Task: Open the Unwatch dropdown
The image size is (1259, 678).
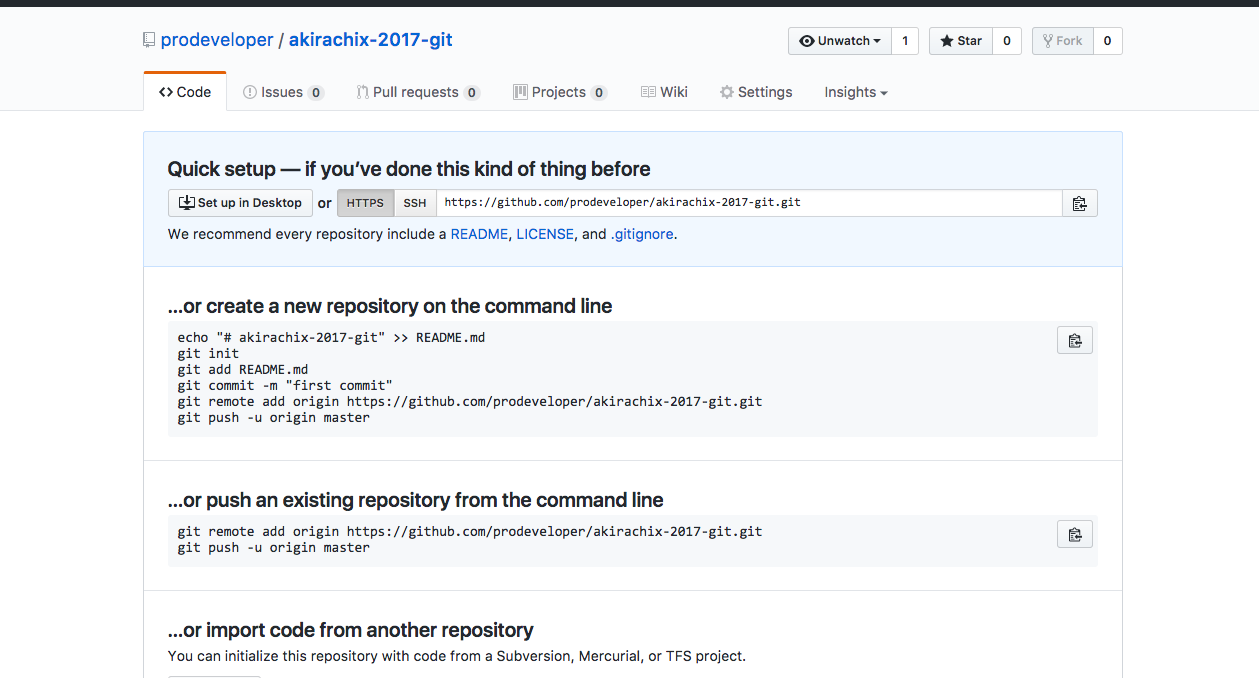Action: 840,41
